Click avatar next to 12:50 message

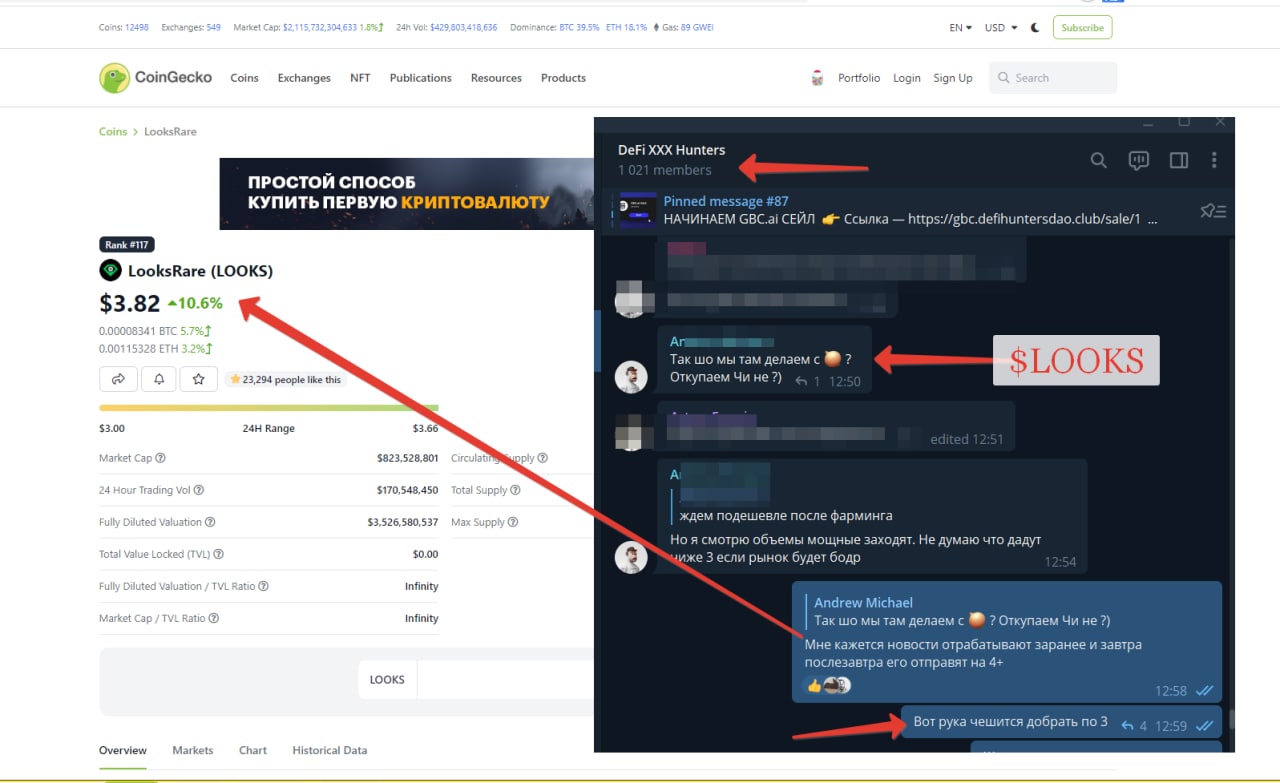coord(631,377)
